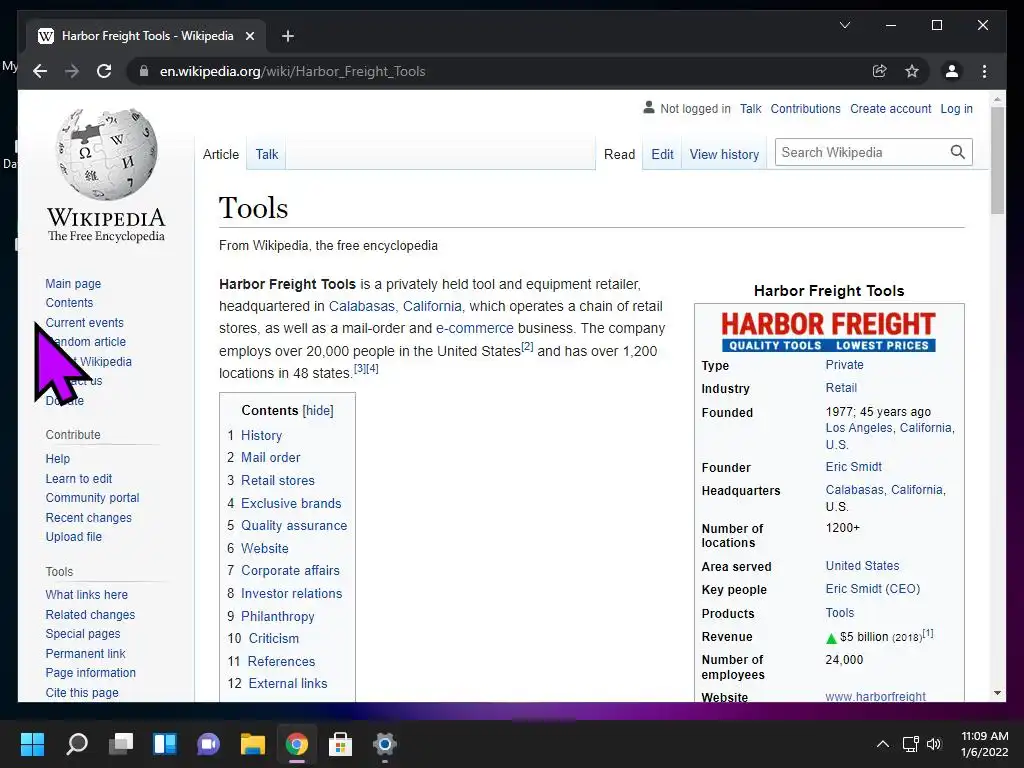The image size is (1024, 768).
Task: Click citation reference [2]
Action: (x=527, y=346)
